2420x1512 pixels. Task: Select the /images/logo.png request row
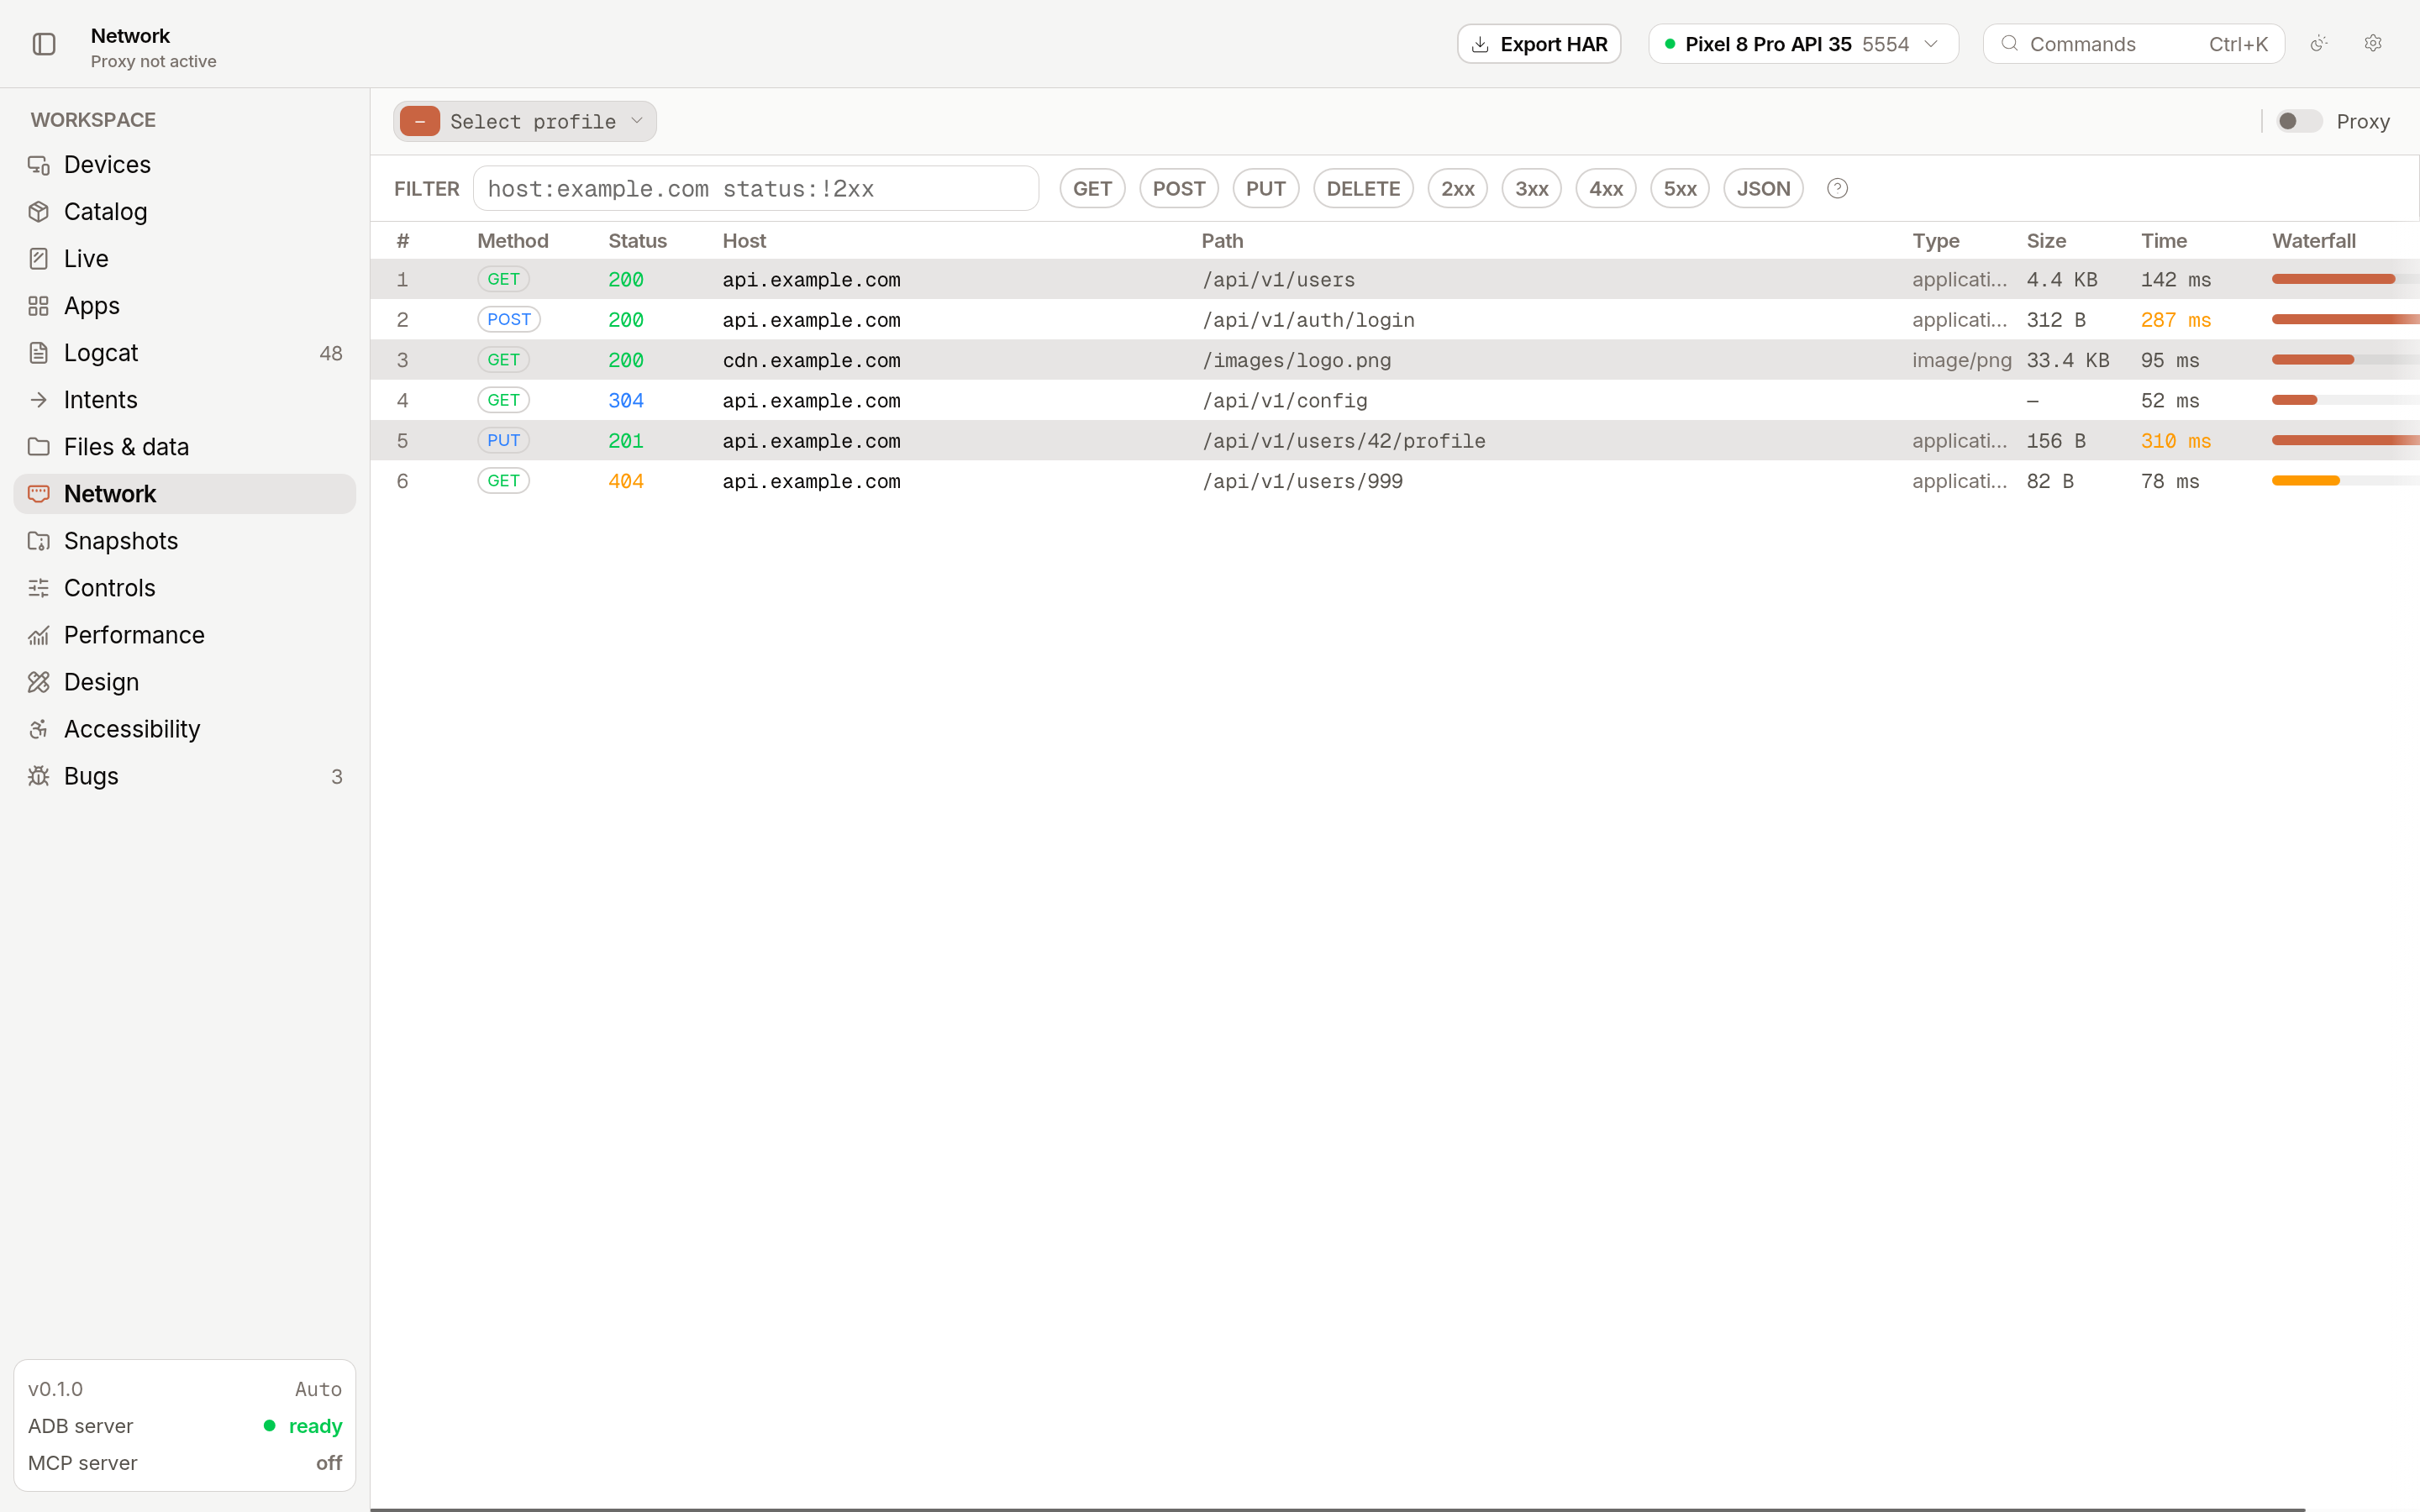tap(1394, 360)
